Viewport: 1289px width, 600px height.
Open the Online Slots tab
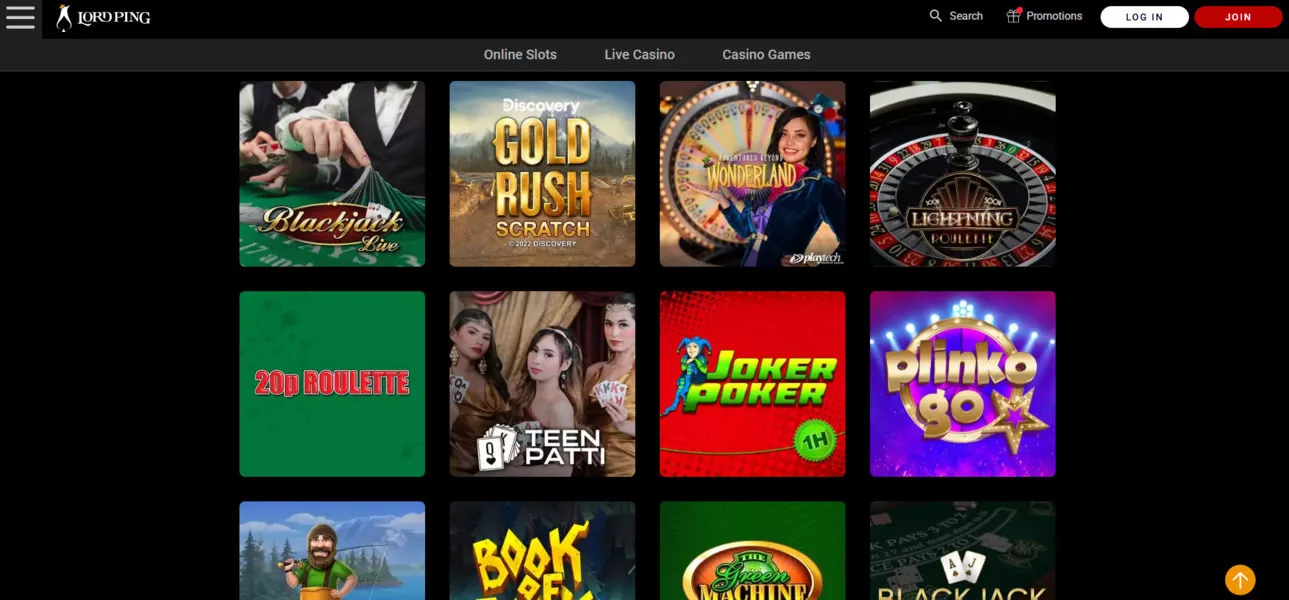[x=520, y=55]
